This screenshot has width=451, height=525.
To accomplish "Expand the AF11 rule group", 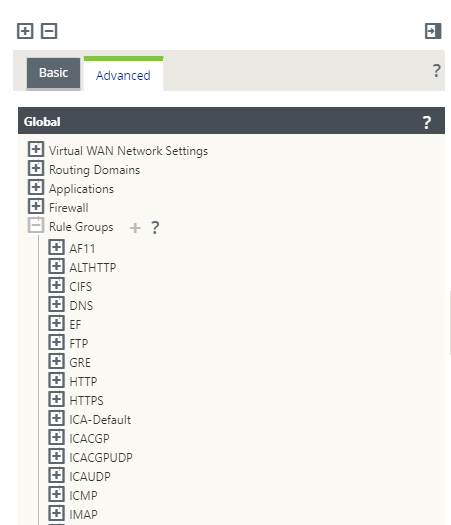I will (x=56, y=247).
